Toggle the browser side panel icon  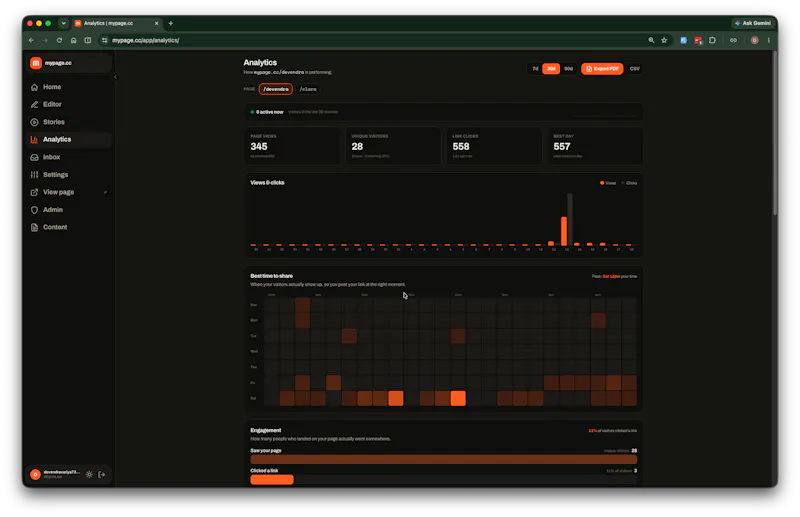point(88,40)
